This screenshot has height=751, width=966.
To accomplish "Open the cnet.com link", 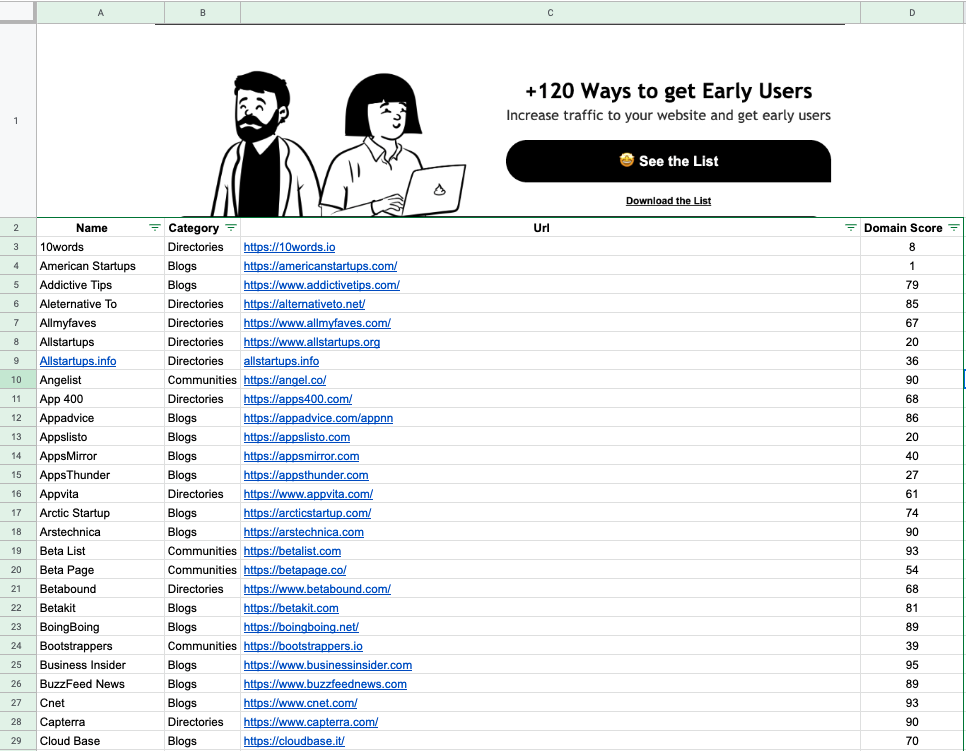I will pos(300,704).
